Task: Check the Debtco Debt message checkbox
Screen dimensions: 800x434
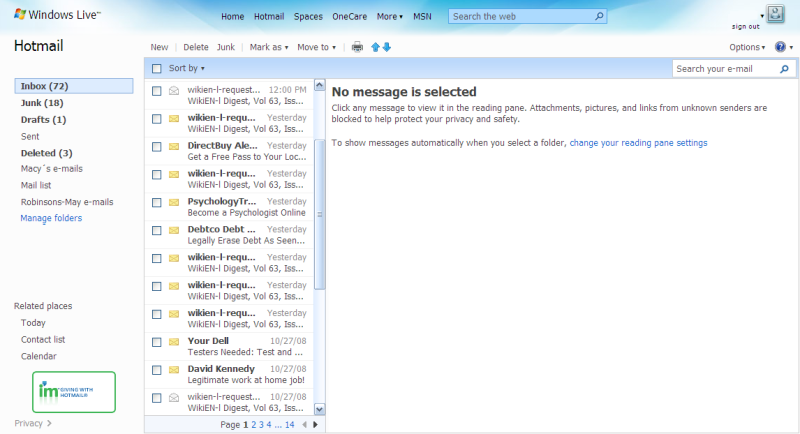Action: [x=157, y=231]
